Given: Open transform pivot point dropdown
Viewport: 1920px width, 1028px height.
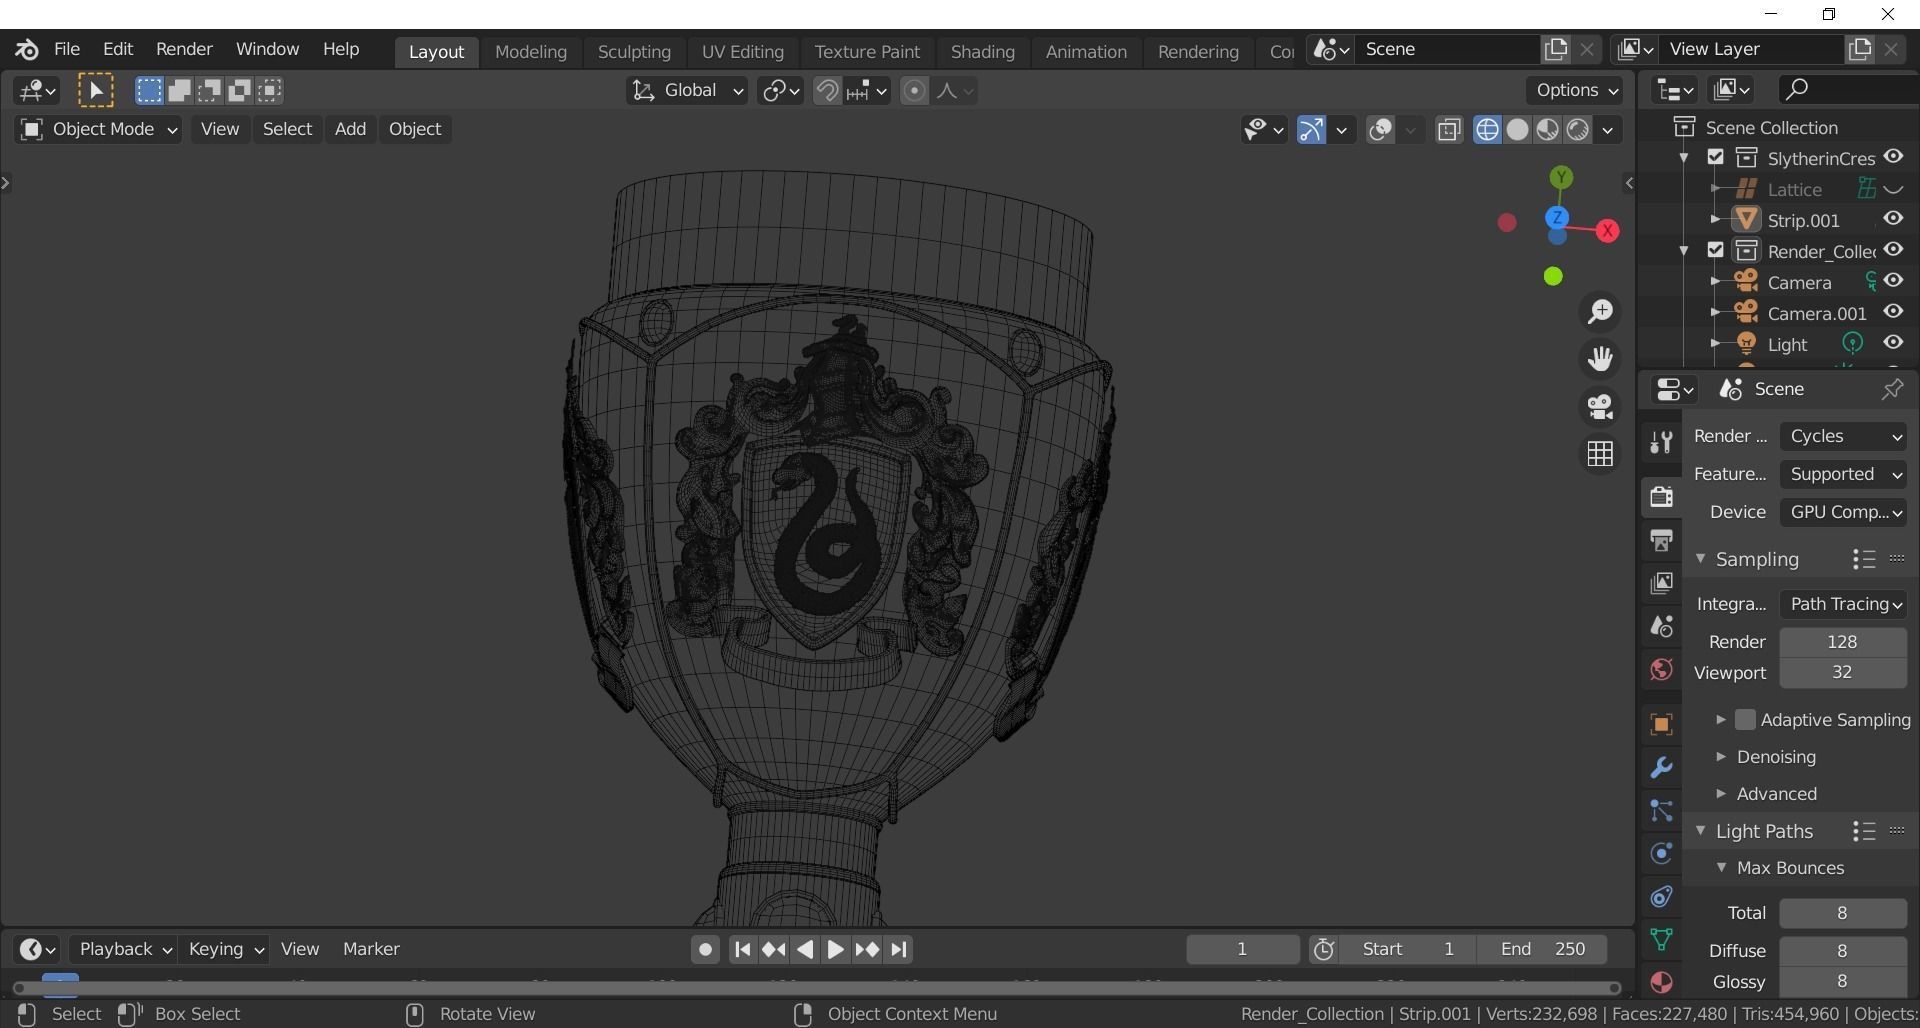Looking at the screenshot, I should pos(780,91).
